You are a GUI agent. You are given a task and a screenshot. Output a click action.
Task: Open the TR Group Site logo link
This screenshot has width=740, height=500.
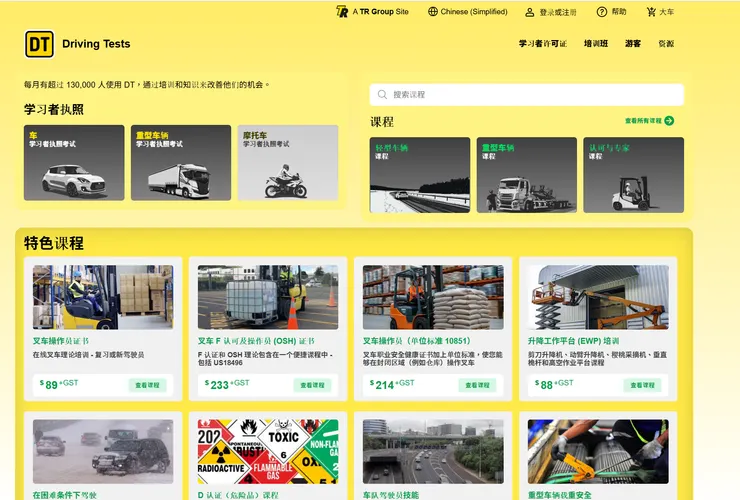click(372, 12)
